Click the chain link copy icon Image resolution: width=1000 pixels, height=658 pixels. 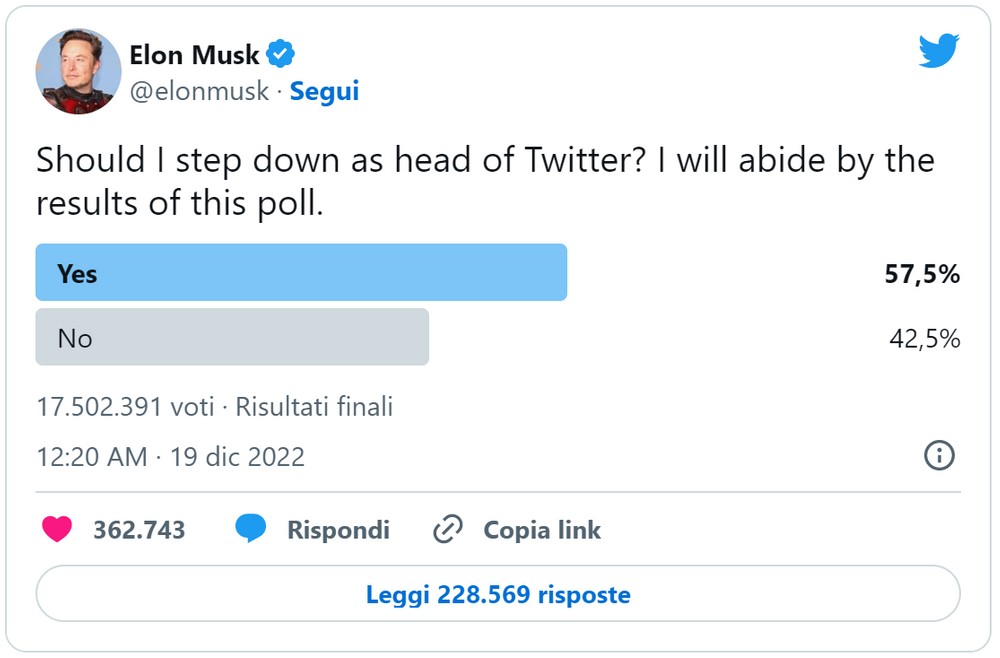pos(447,529)
